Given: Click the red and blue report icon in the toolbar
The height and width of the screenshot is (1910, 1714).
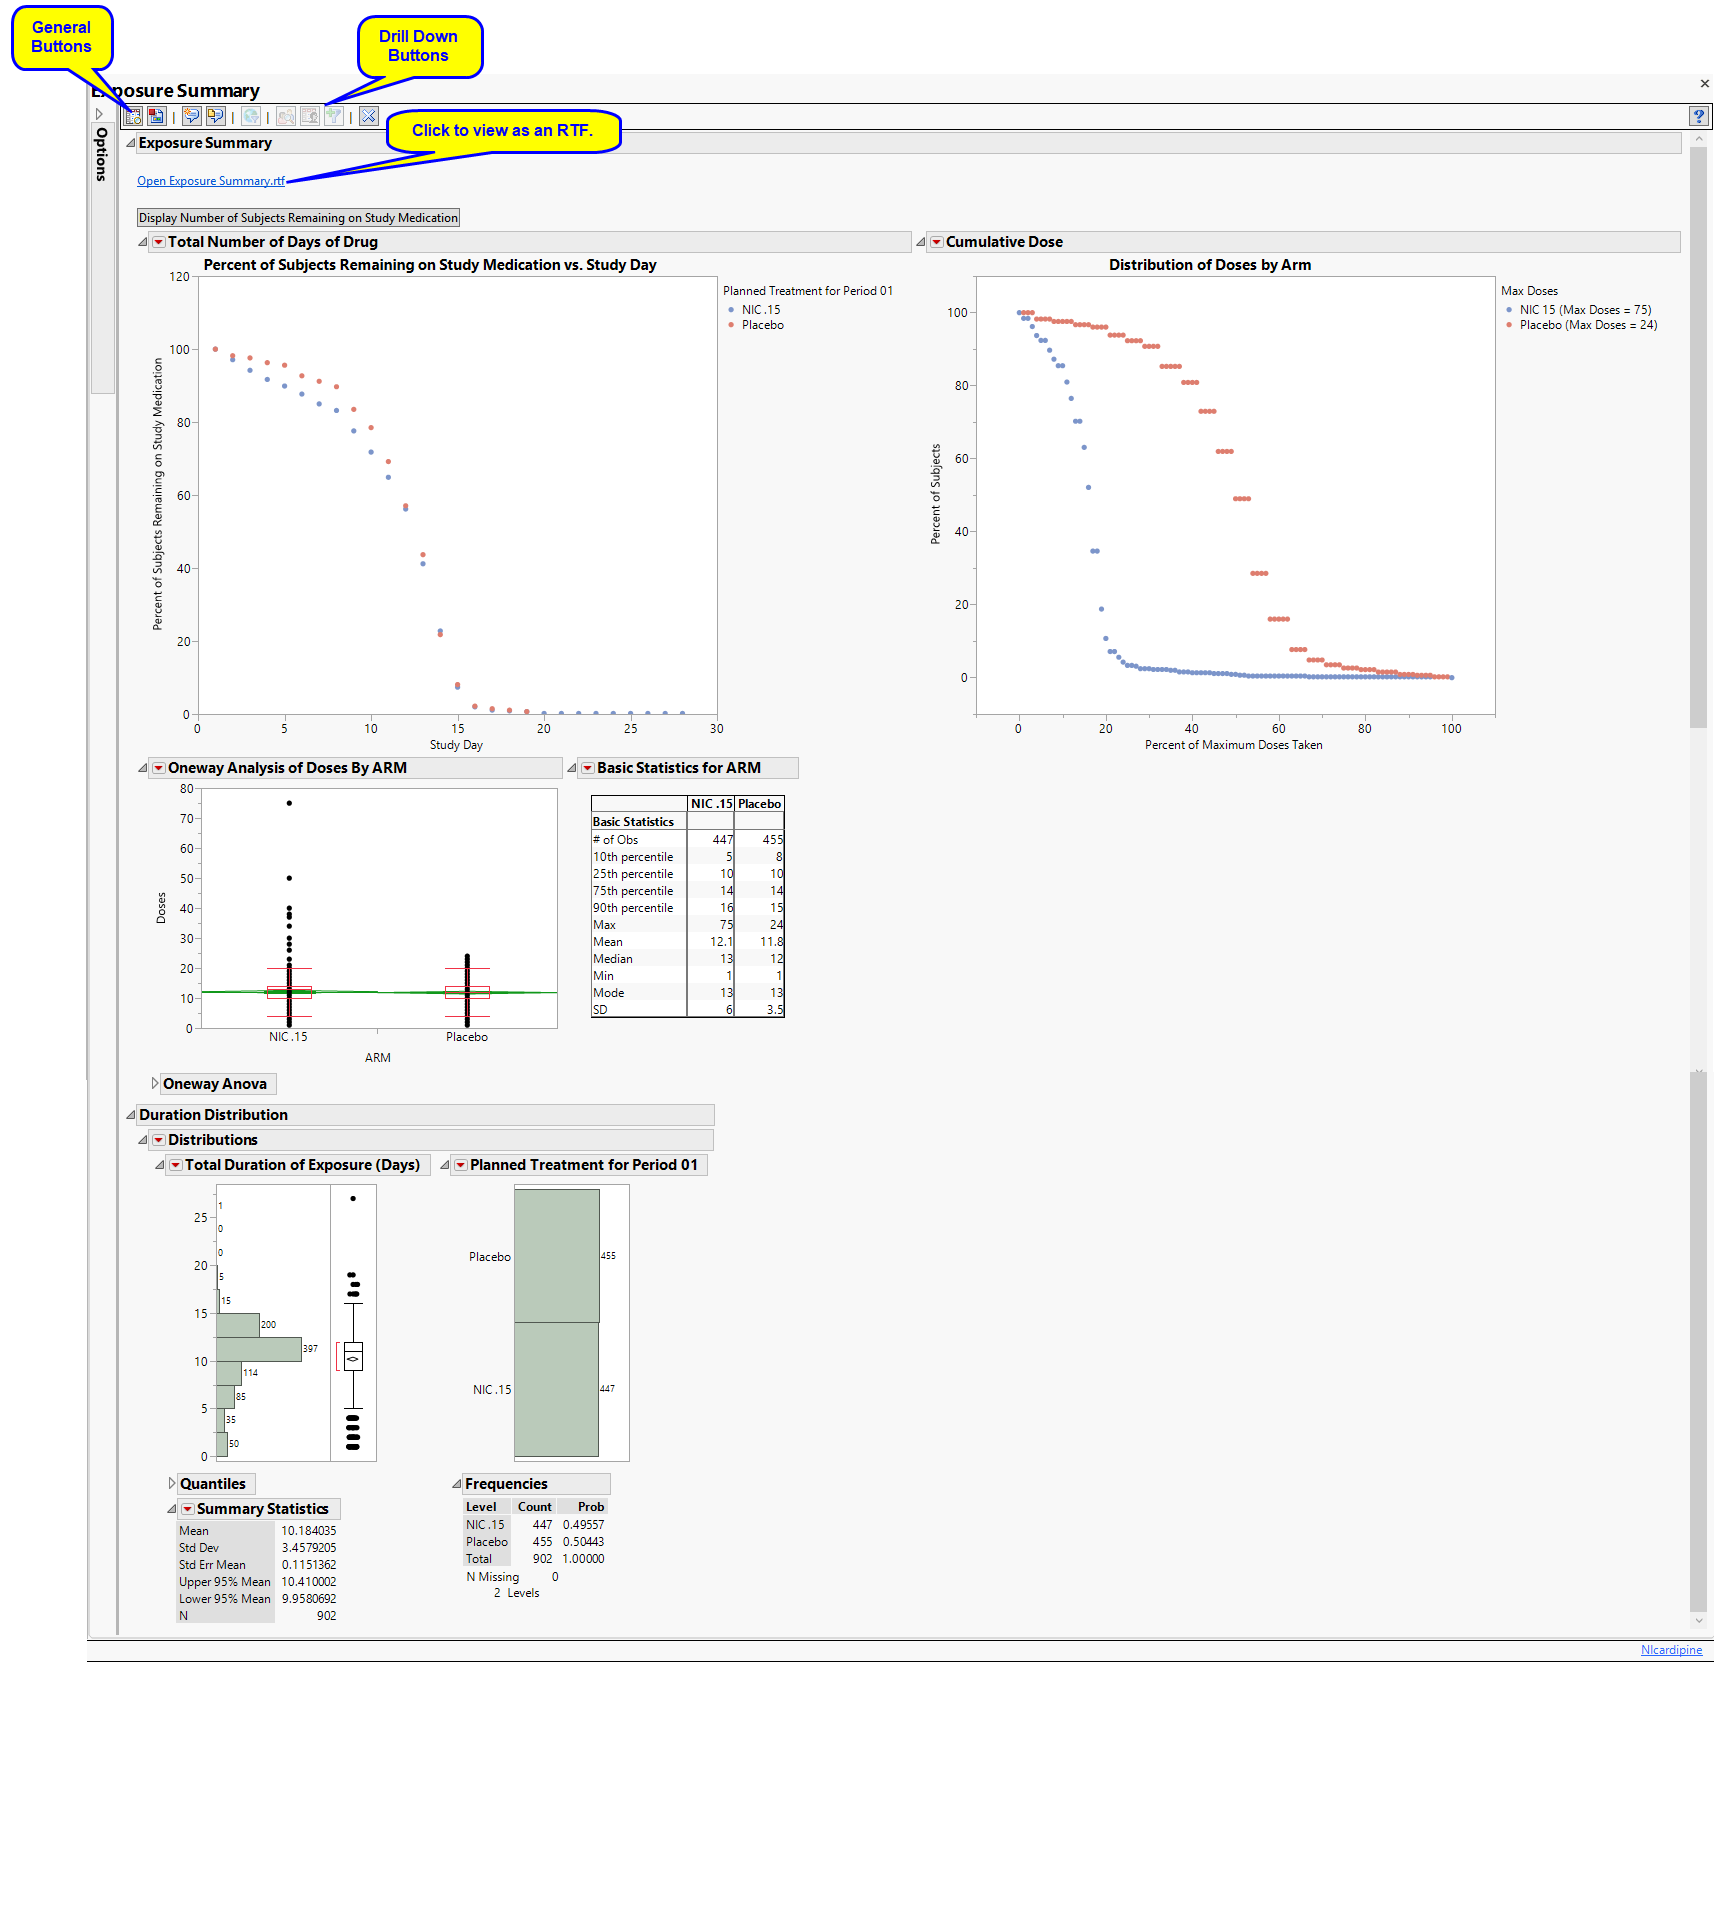Looking at the screenshot, I should pyautogui.click(x=156, y=116).
